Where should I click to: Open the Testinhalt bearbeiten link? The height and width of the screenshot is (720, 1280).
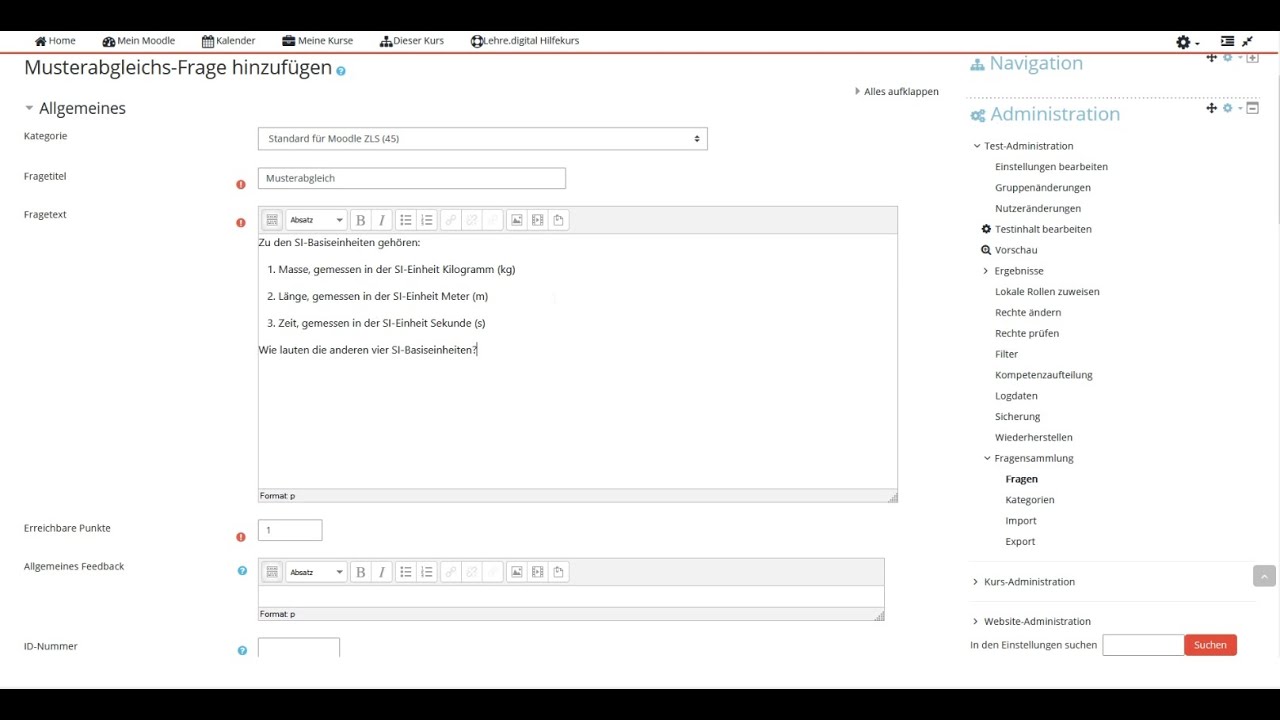pyautogui.click(x=1043, y=229)
